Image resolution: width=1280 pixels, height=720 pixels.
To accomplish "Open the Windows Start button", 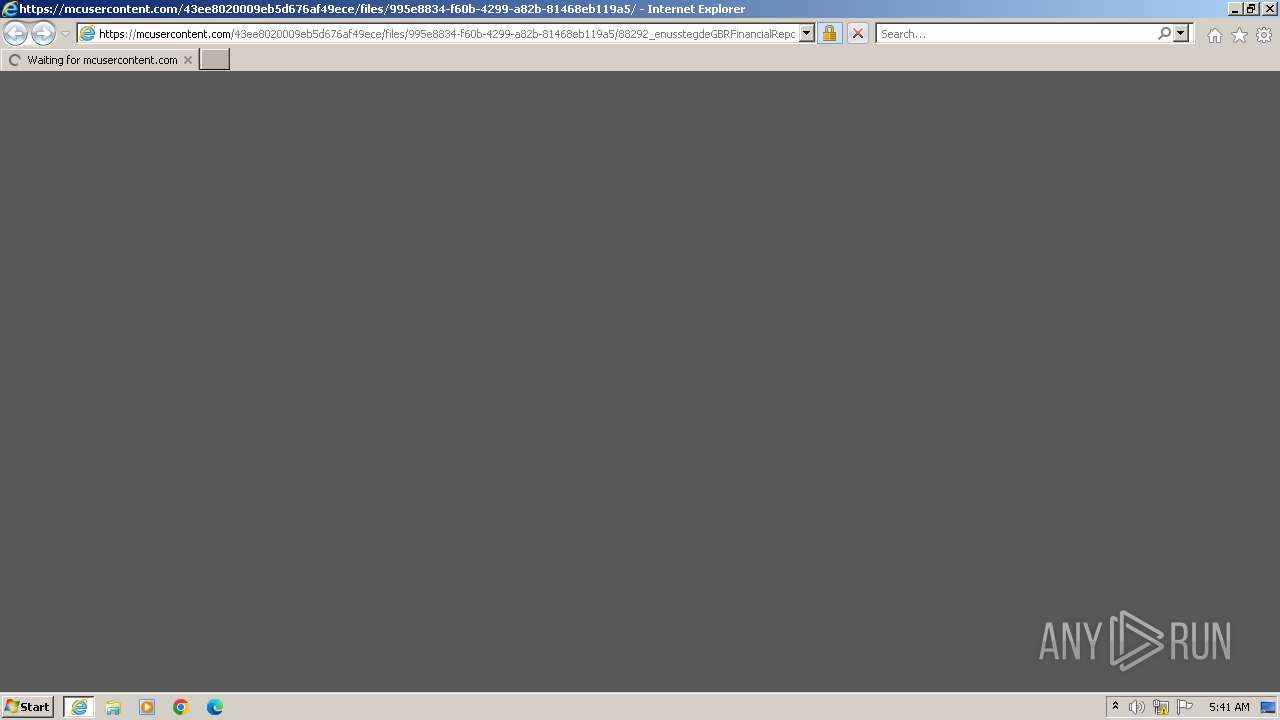I will pyautogui.click(x=27, y=707).
